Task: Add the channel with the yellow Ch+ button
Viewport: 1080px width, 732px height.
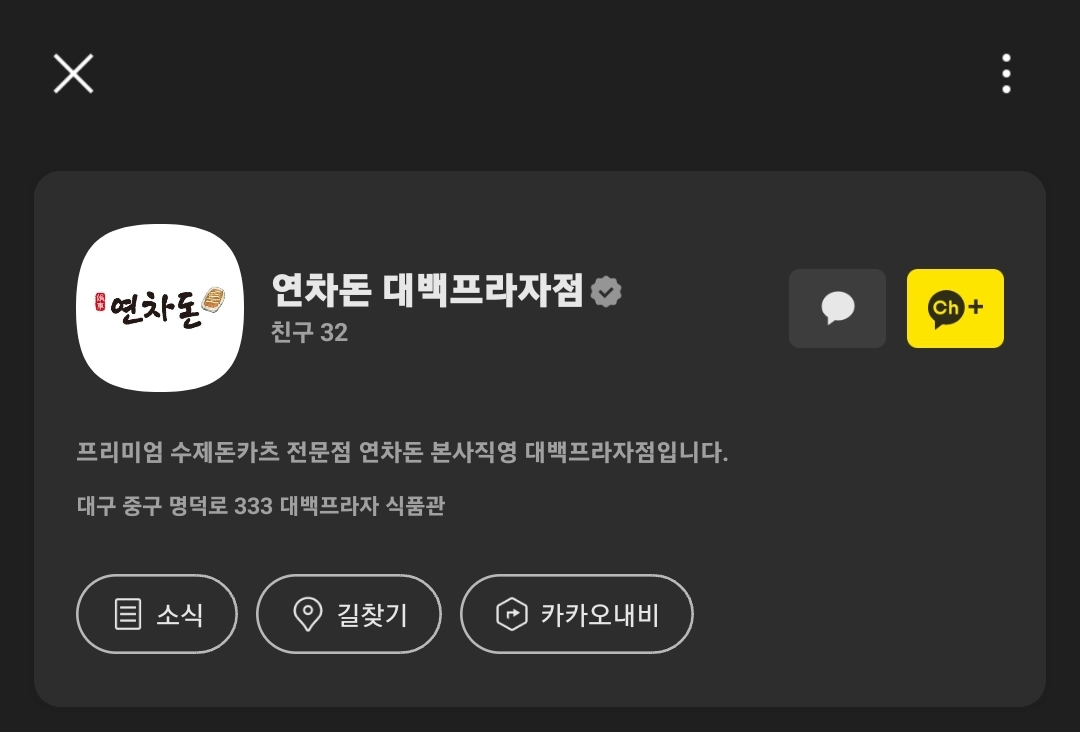Action: (x=955, y=309)
